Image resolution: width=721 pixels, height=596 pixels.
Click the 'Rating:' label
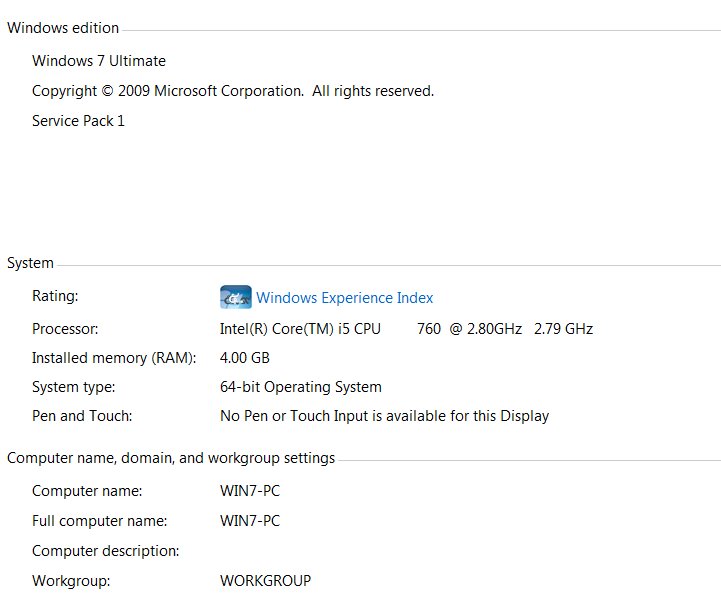(55, 296)
